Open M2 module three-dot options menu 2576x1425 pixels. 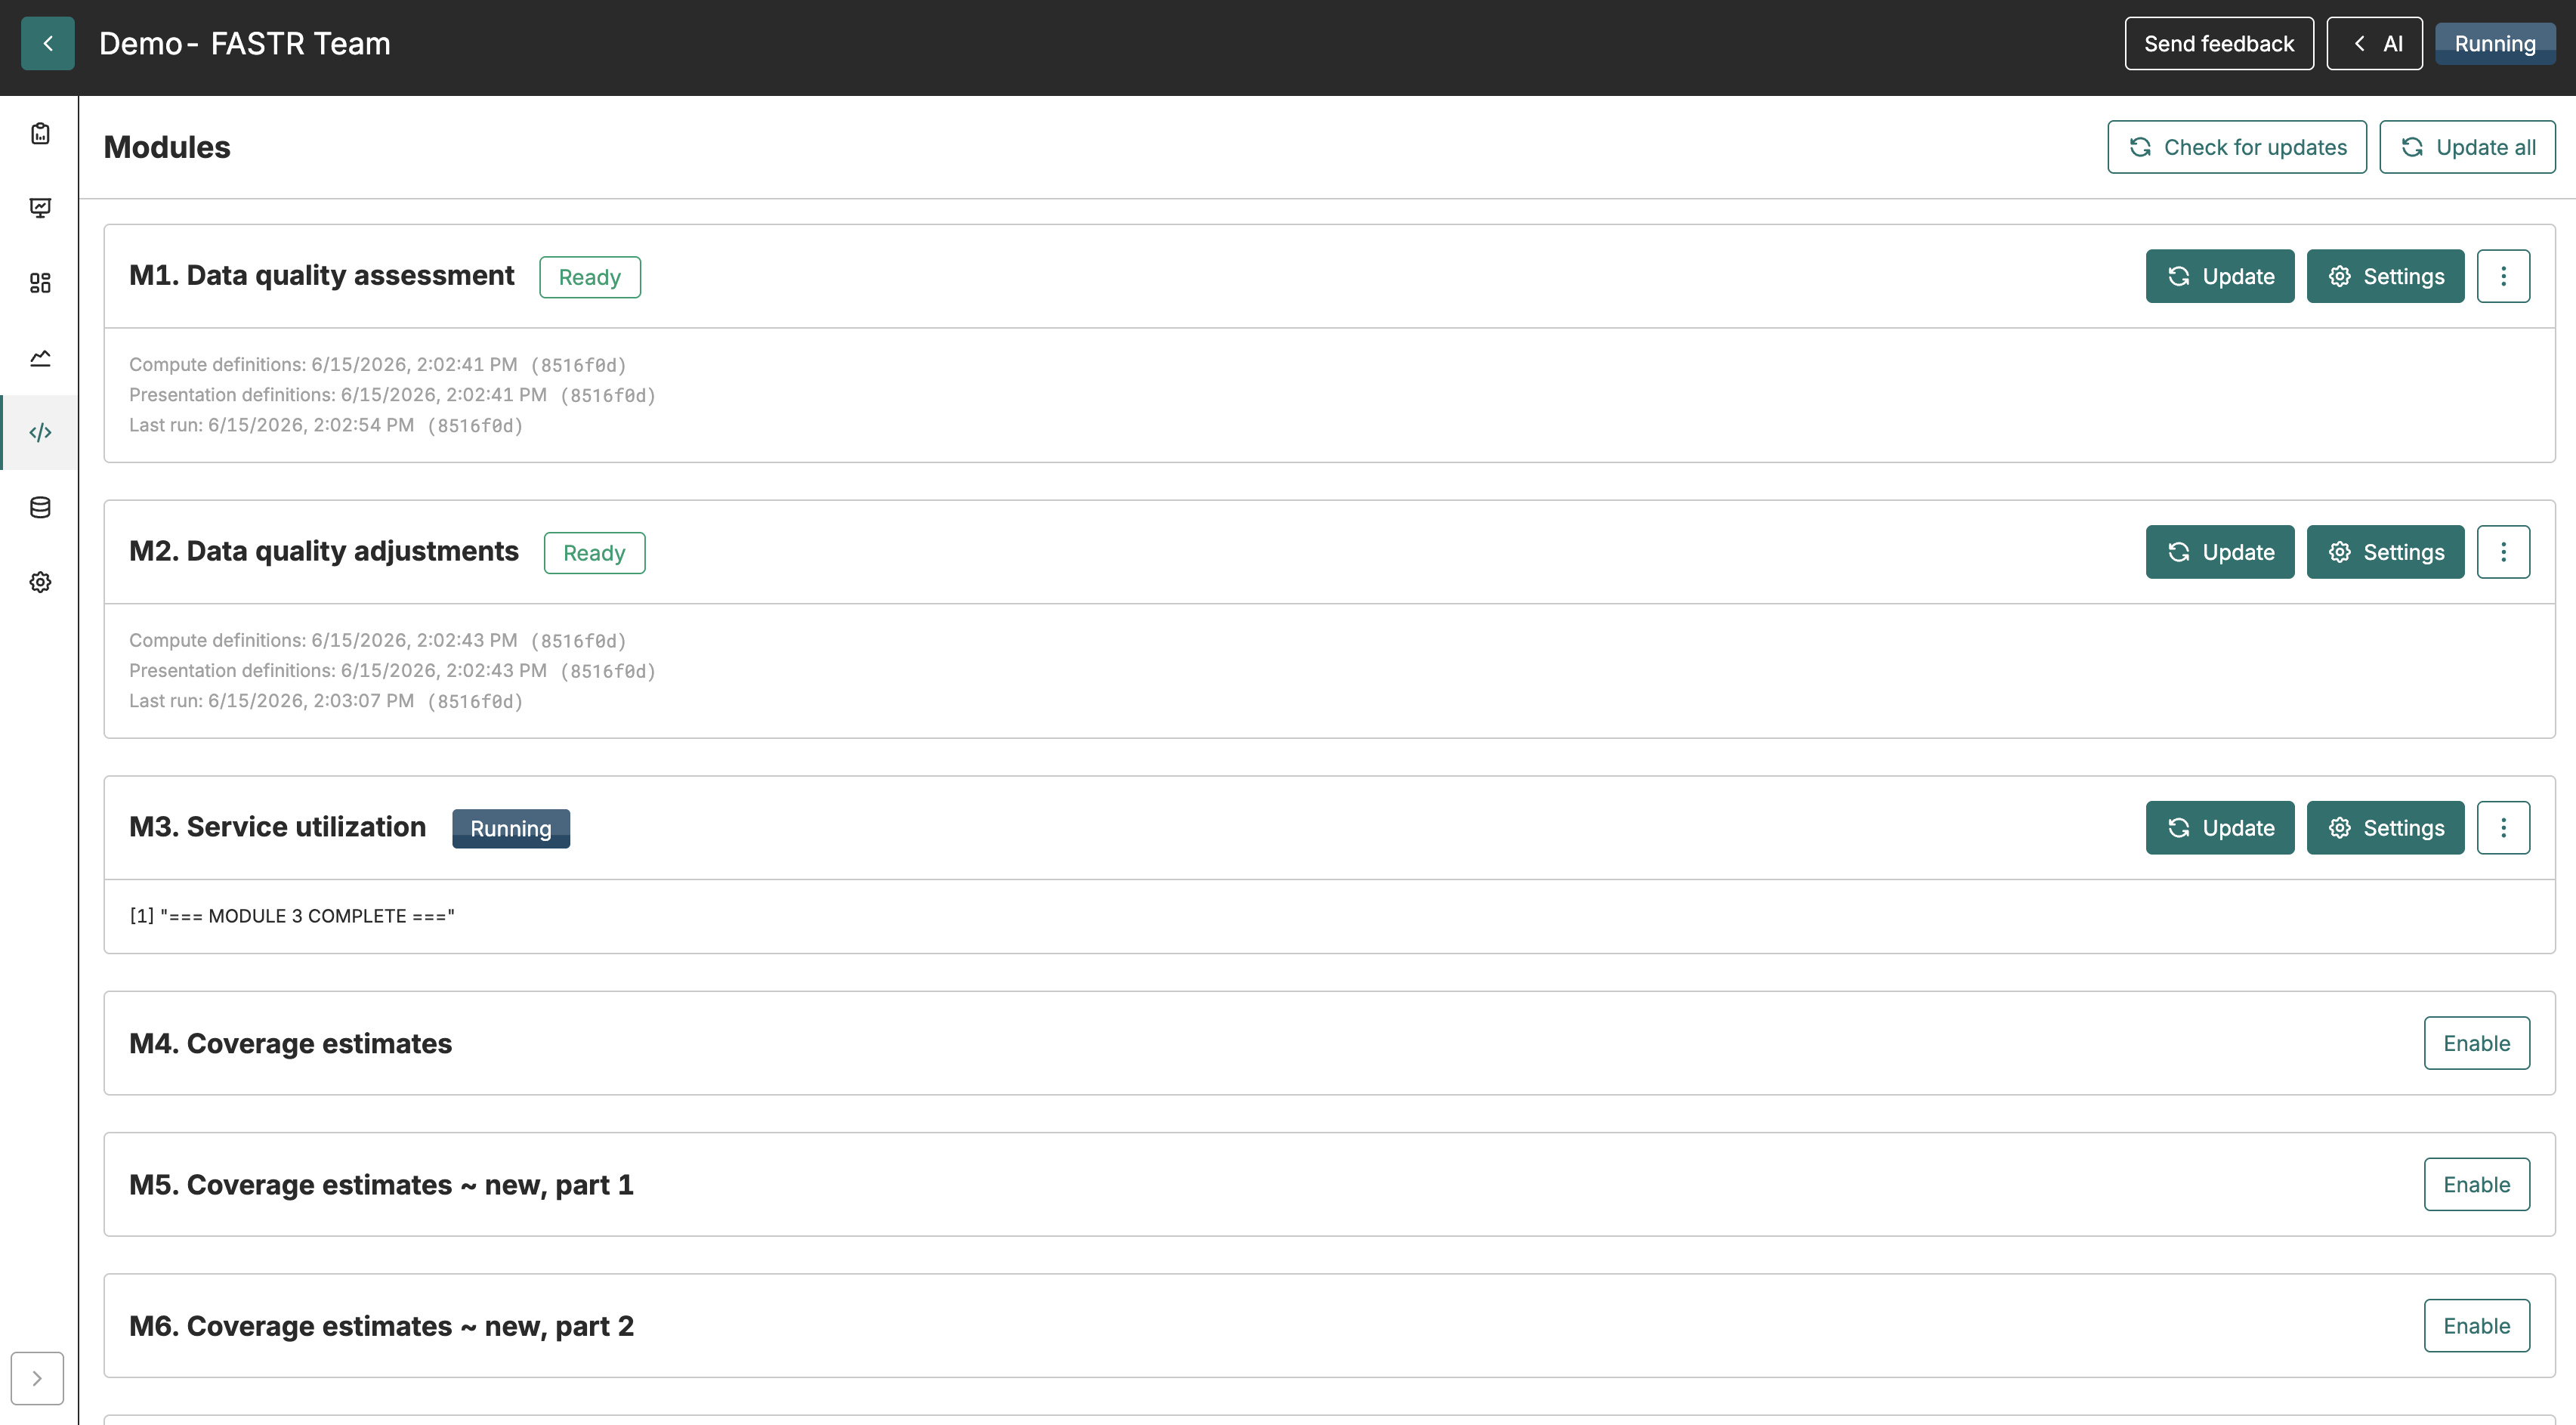pos(2503,552)
